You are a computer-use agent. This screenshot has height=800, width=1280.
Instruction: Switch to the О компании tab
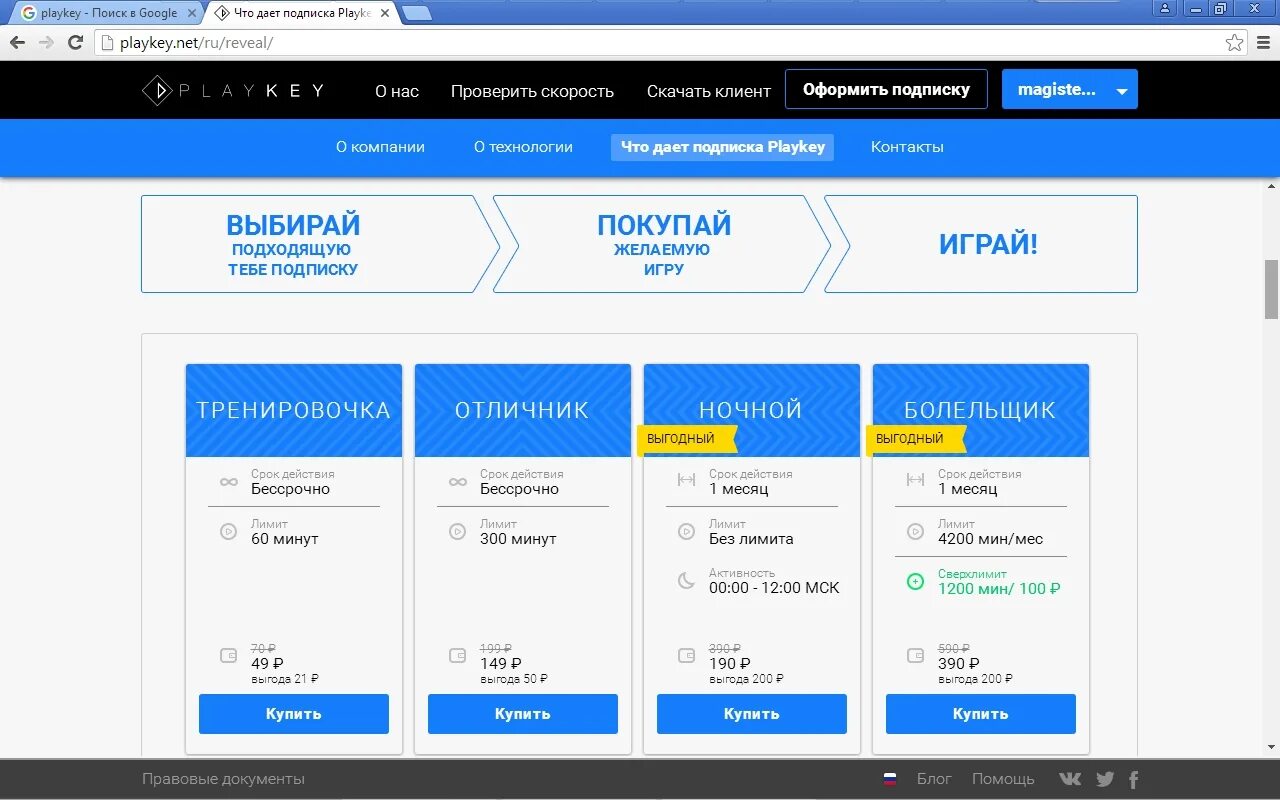pyautogui.click(x=380, y=147)
